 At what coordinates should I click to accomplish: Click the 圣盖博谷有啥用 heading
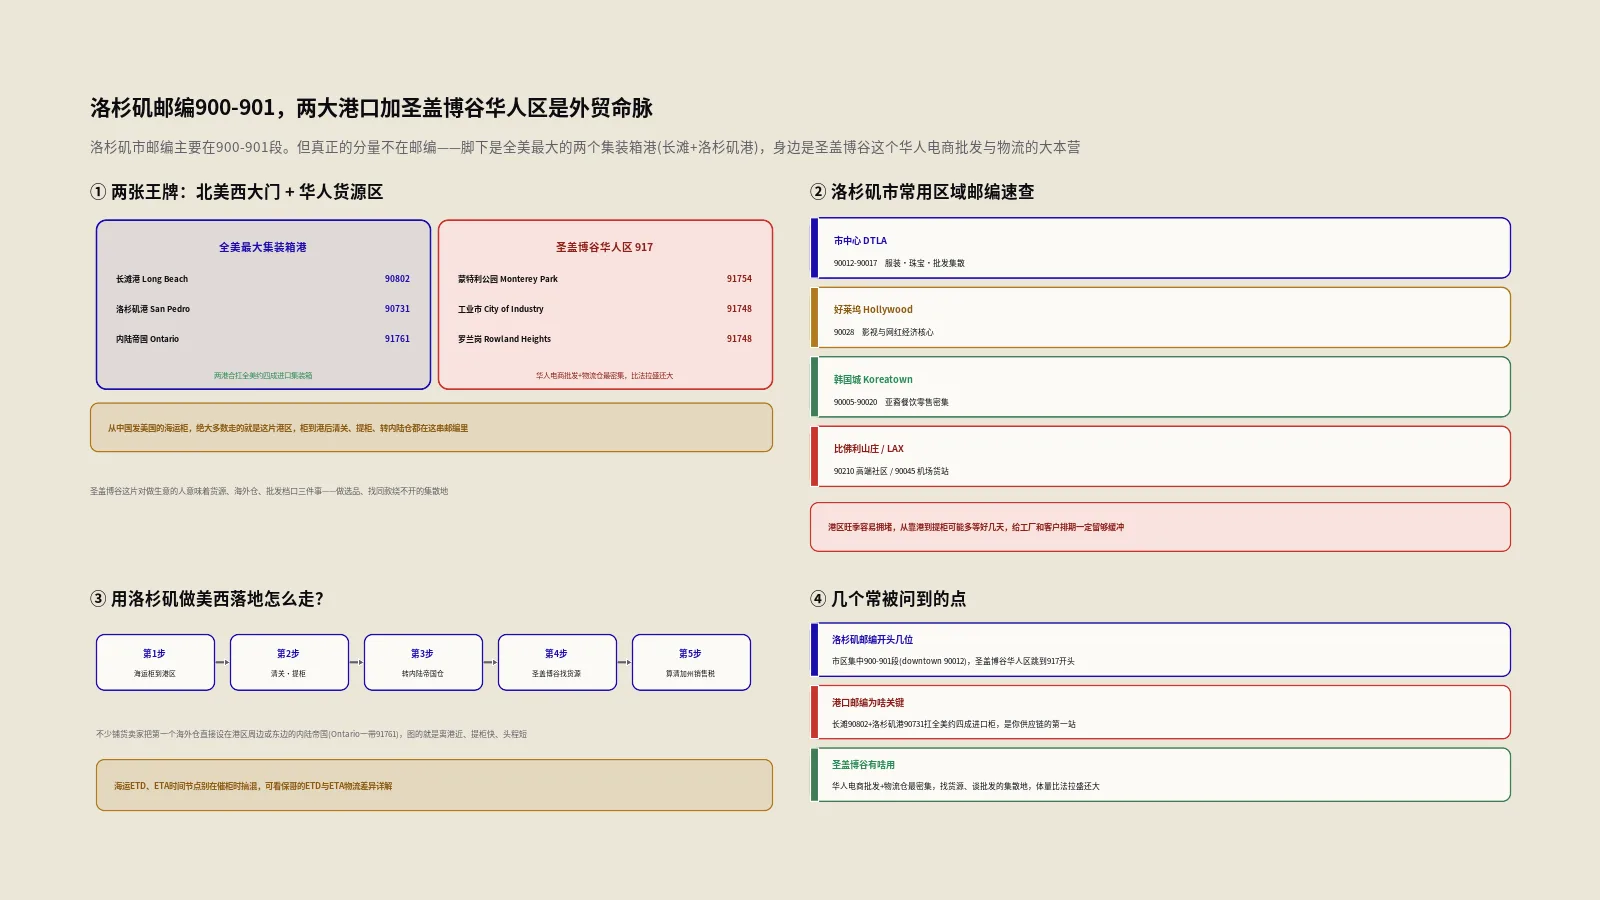click(863, 765)
